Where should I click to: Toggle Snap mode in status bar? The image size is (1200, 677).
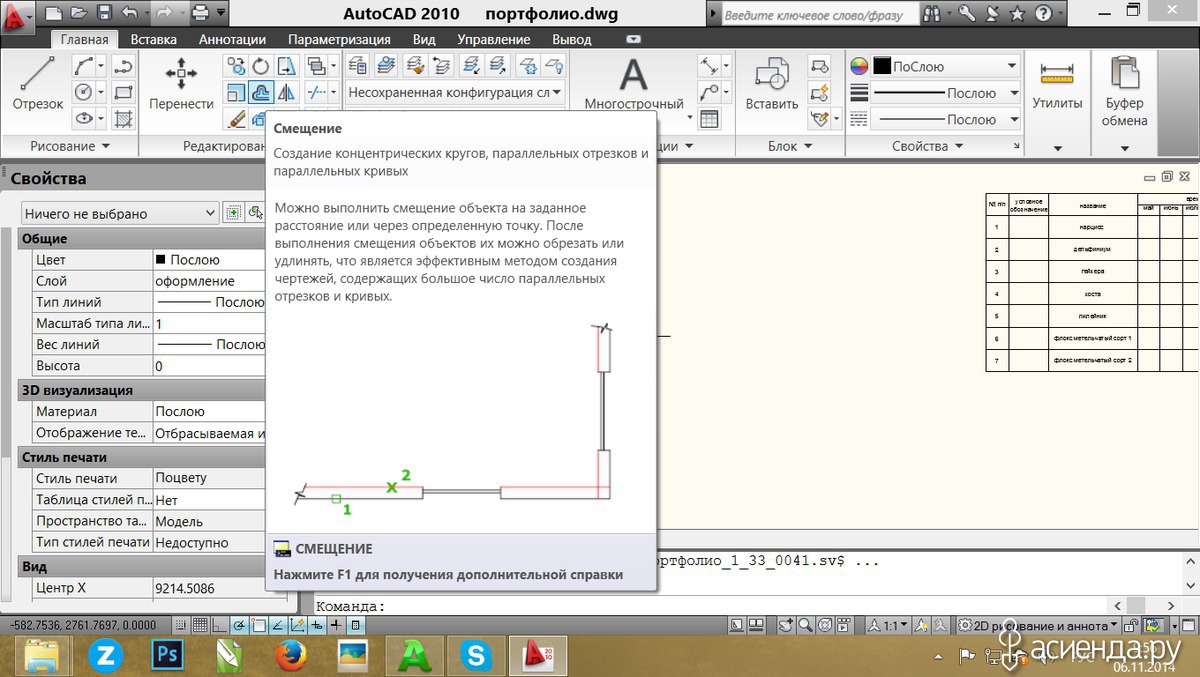pyautogui.click(x=182, y=625)
